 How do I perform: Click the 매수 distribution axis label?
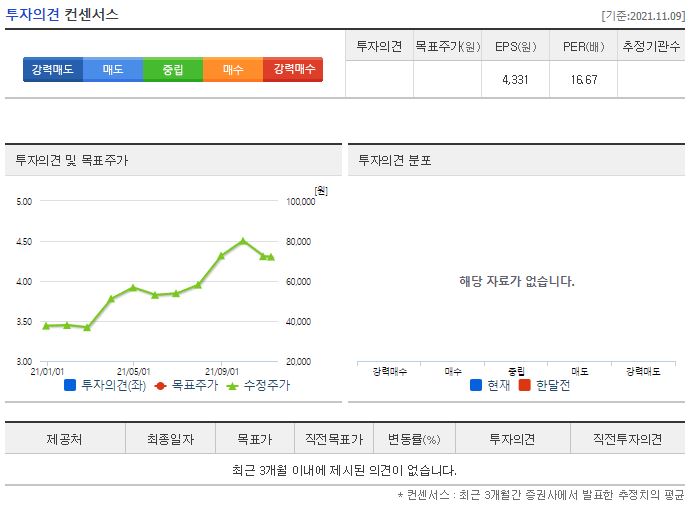click(x=453, y=372)
